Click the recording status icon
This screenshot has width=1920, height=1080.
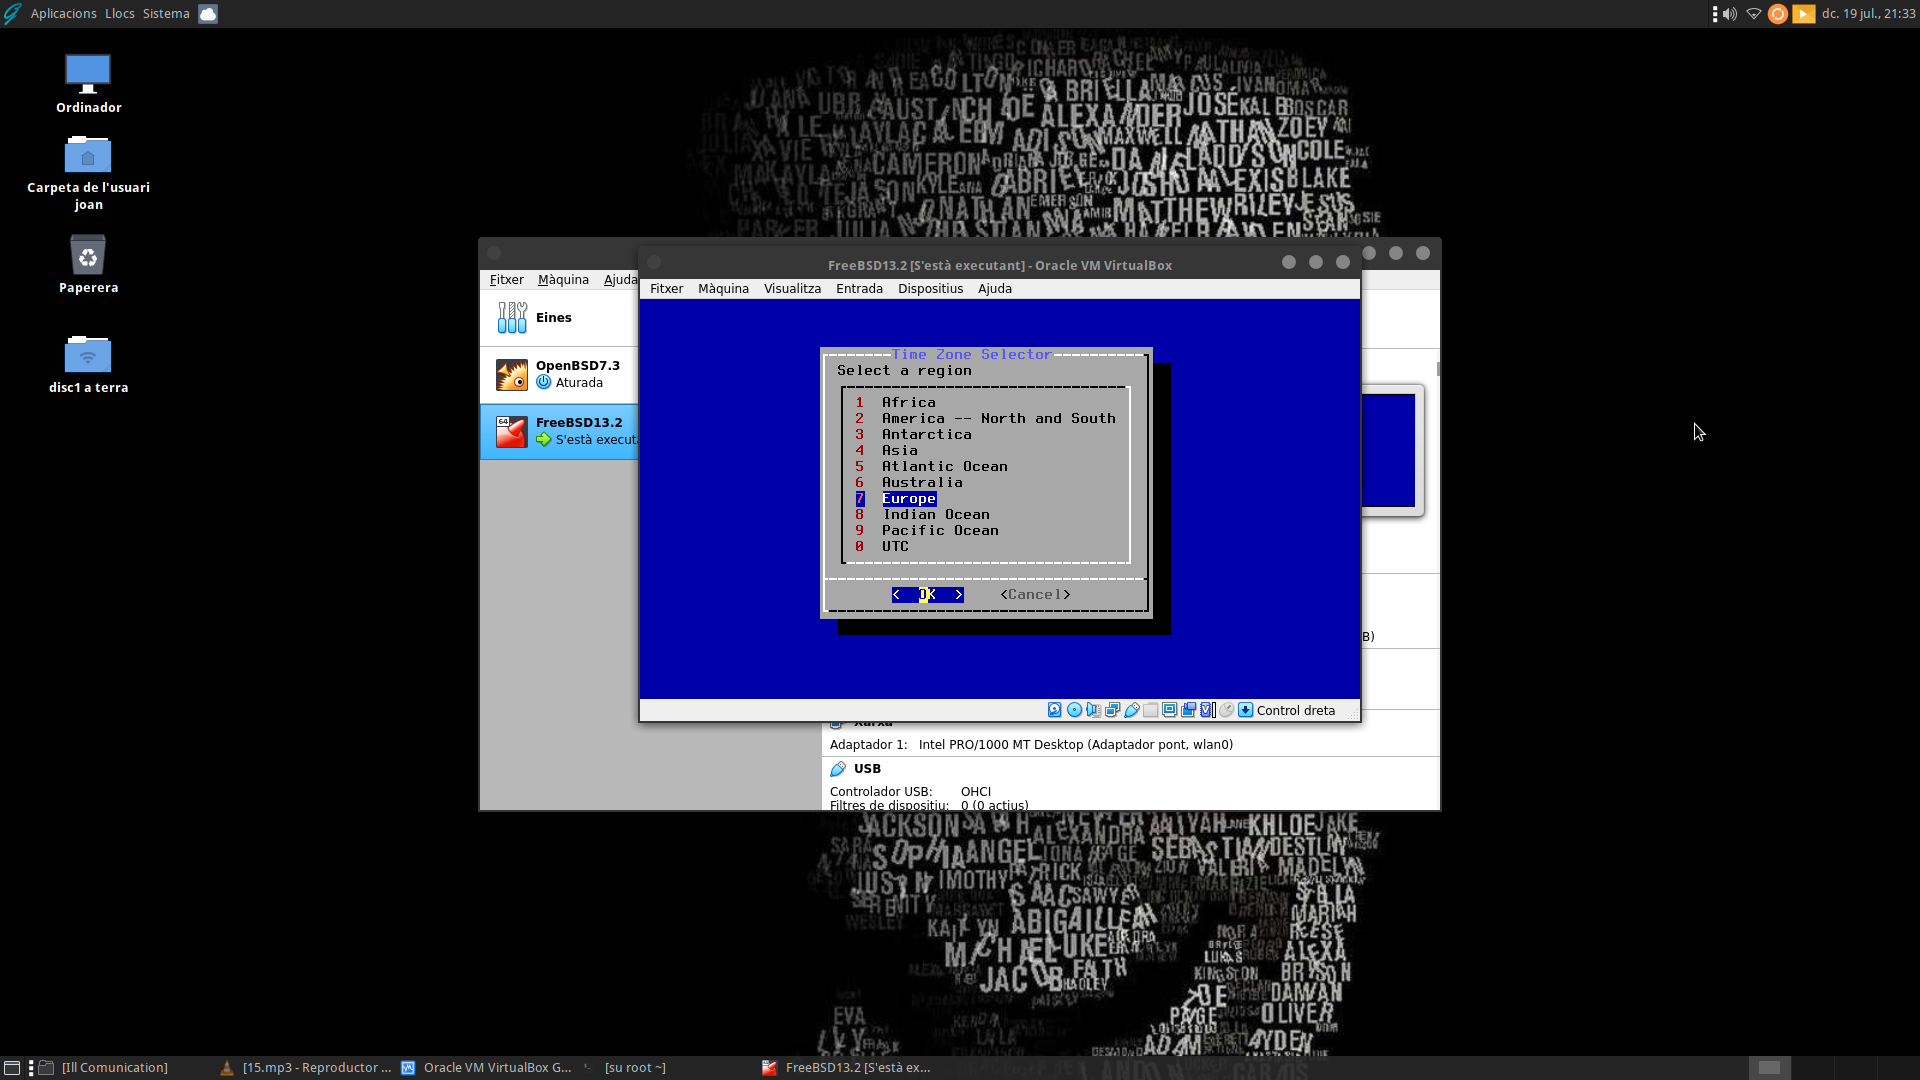pos(1188,710)
